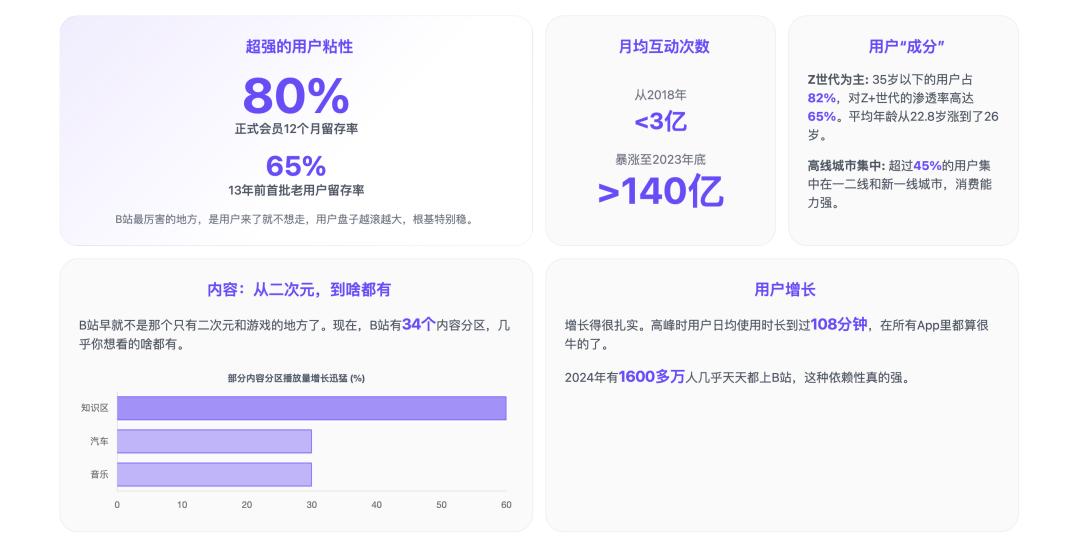Click the 月均互动次数 card title
The image size is (1080, 556).
pyautogui.click(x=664, y=46)
